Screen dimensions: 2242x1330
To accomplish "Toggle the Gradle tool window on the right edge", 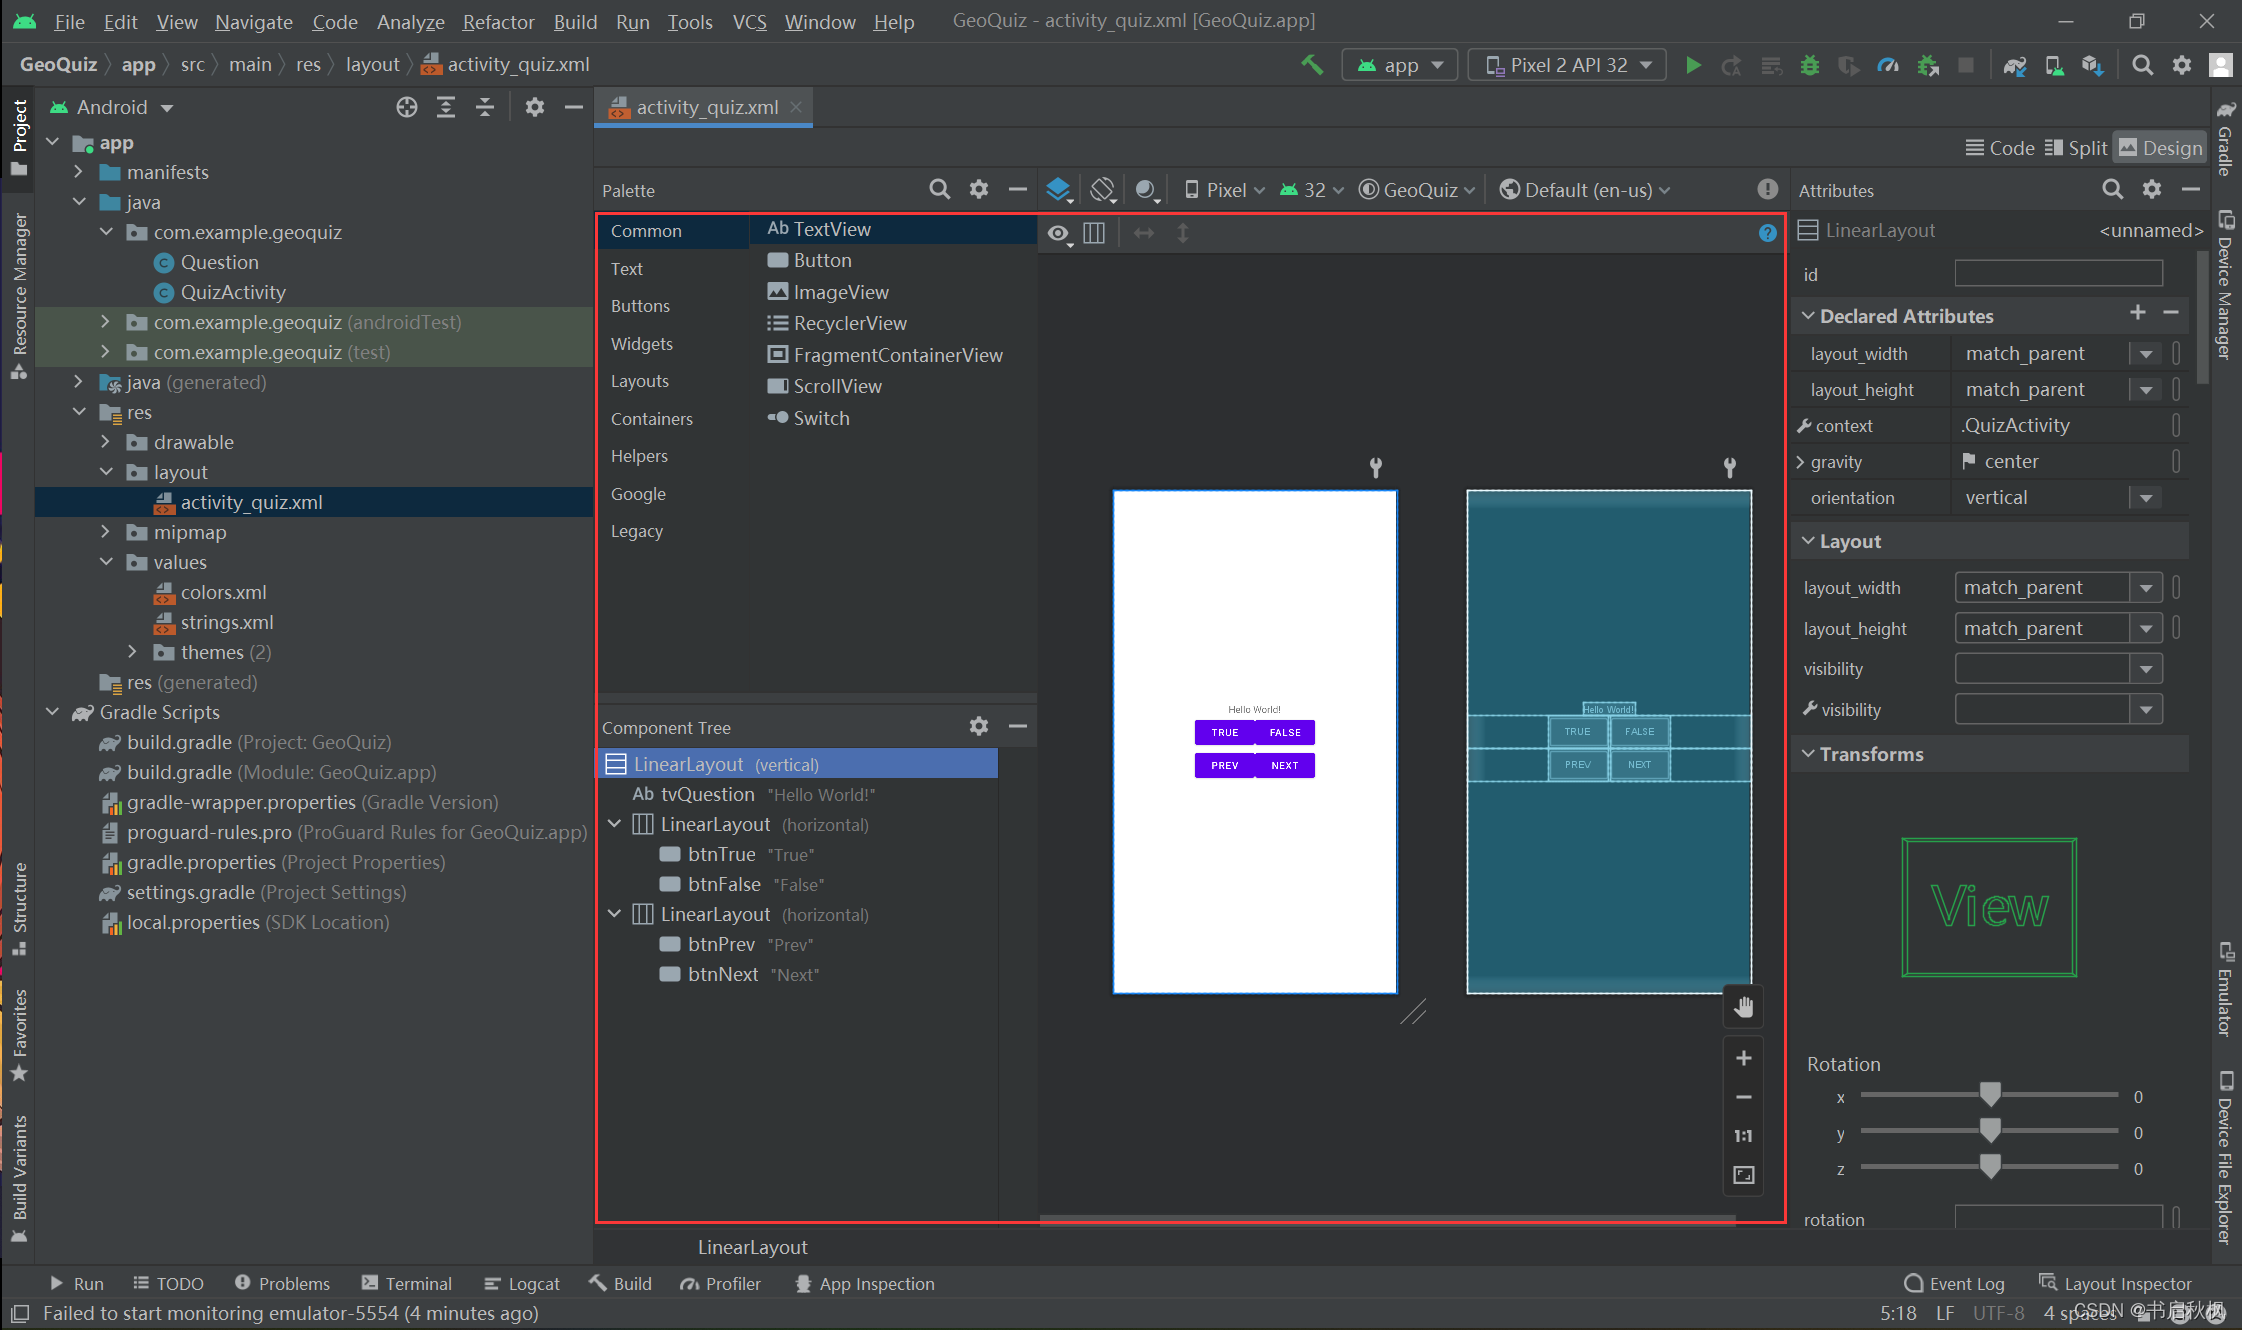I will click(2224, 139).
